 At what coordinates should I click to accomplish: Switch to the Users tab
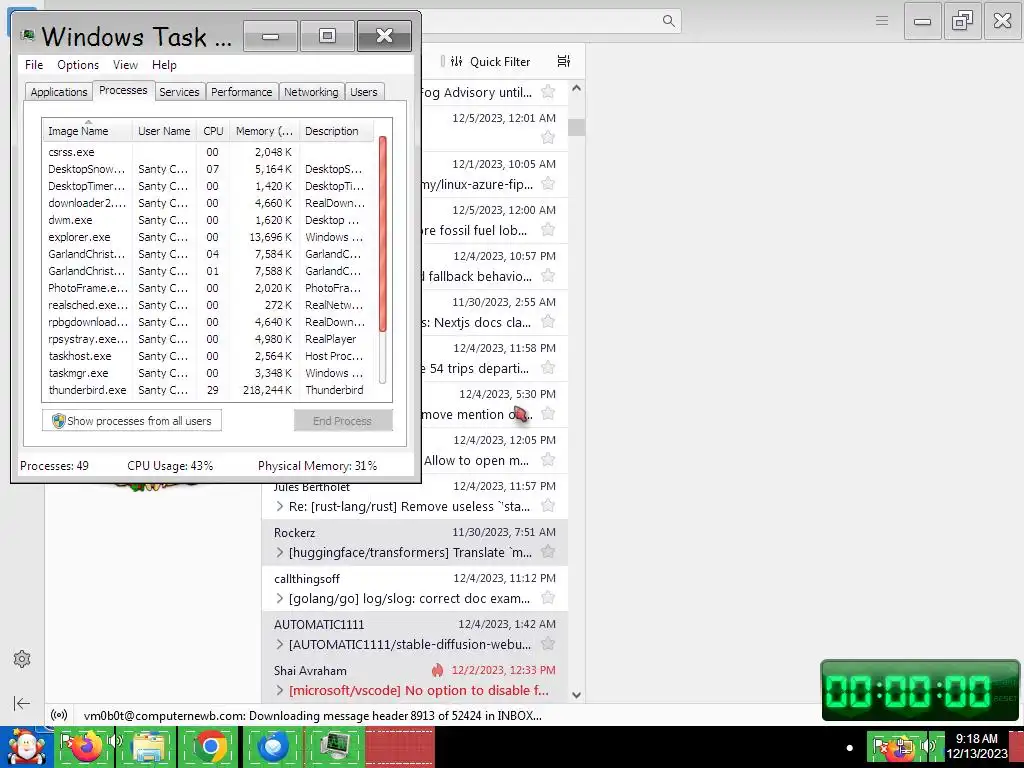pos(364,92)
